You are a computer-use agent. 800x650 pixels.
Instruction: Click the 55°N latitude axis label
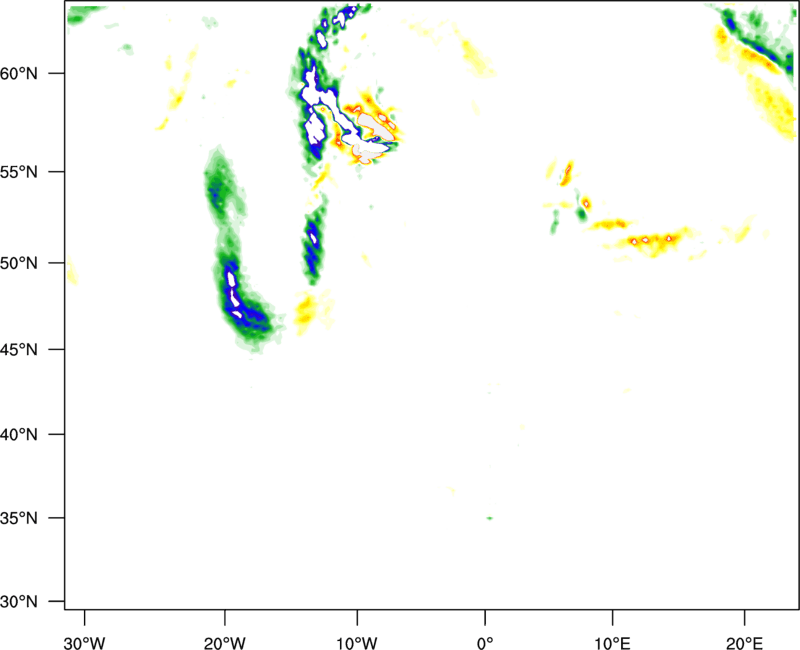point(19,171)
